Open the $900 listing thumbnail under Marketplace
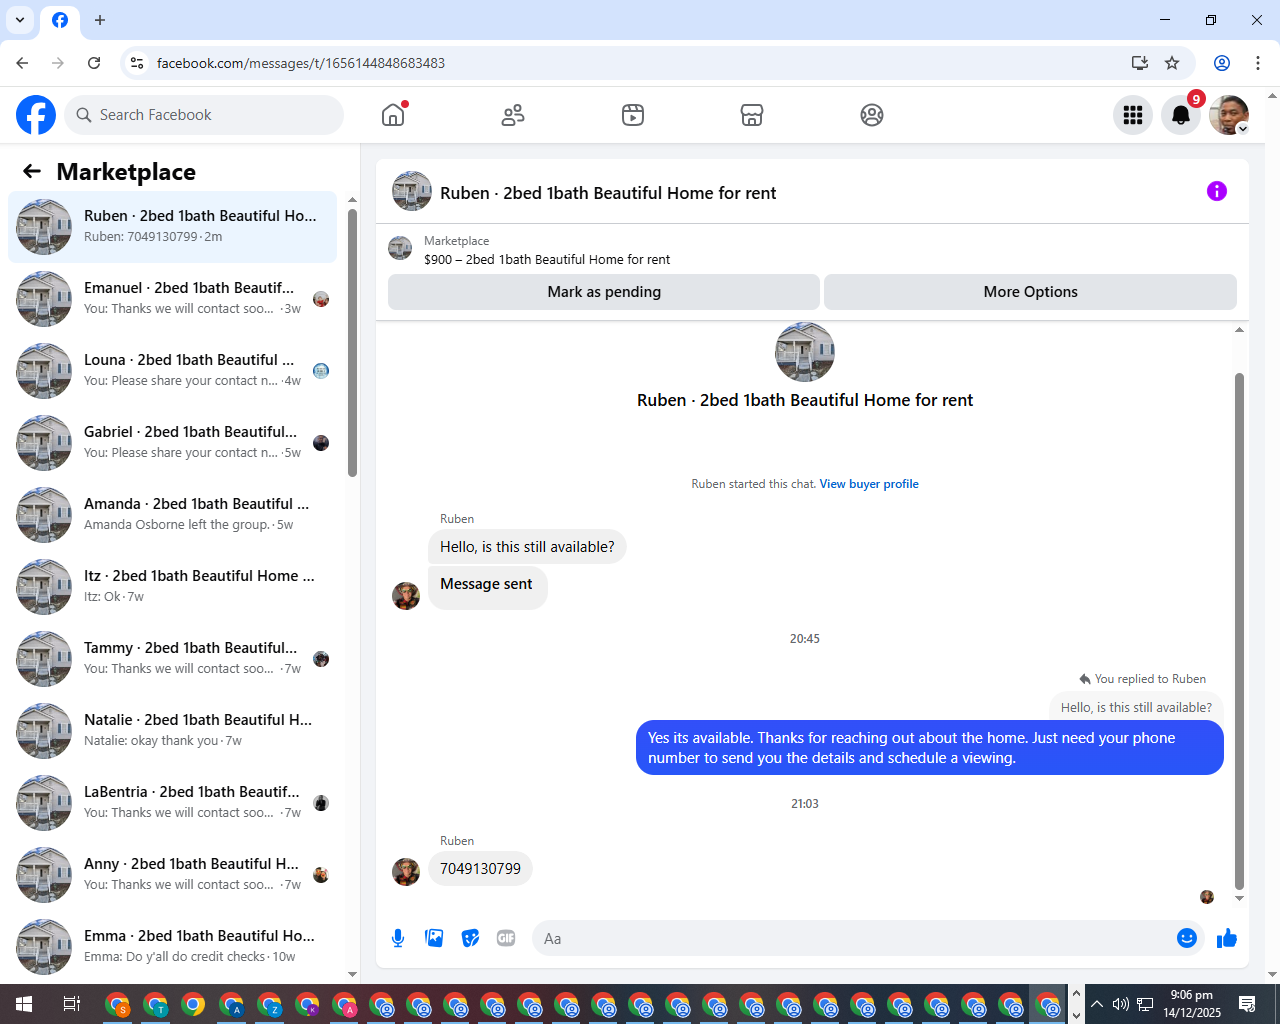Screen dimensions: 1280x1024 [400, 248]
